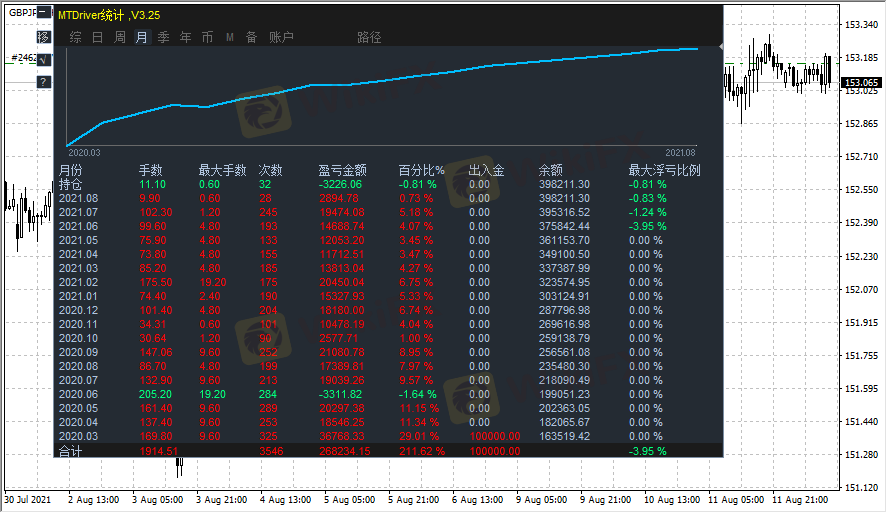Switch to the 年 yearly tab
Screen dimensions: 887x513
(185, 37)
